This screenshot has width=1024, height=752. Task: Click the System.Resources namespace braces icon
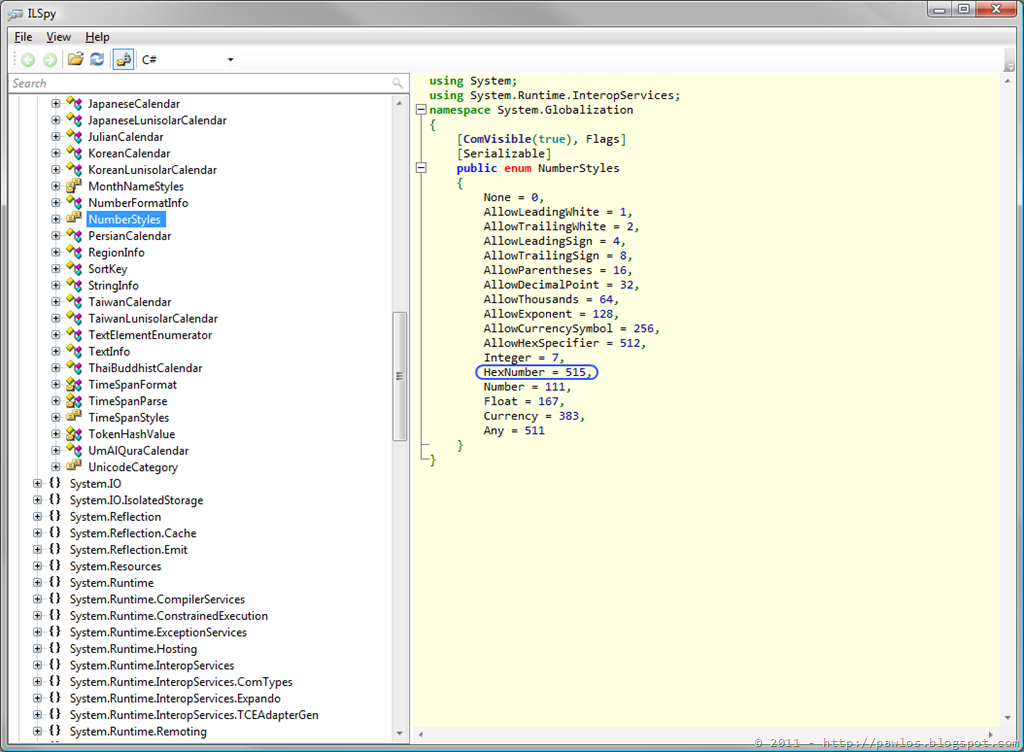tap(55, 566)
